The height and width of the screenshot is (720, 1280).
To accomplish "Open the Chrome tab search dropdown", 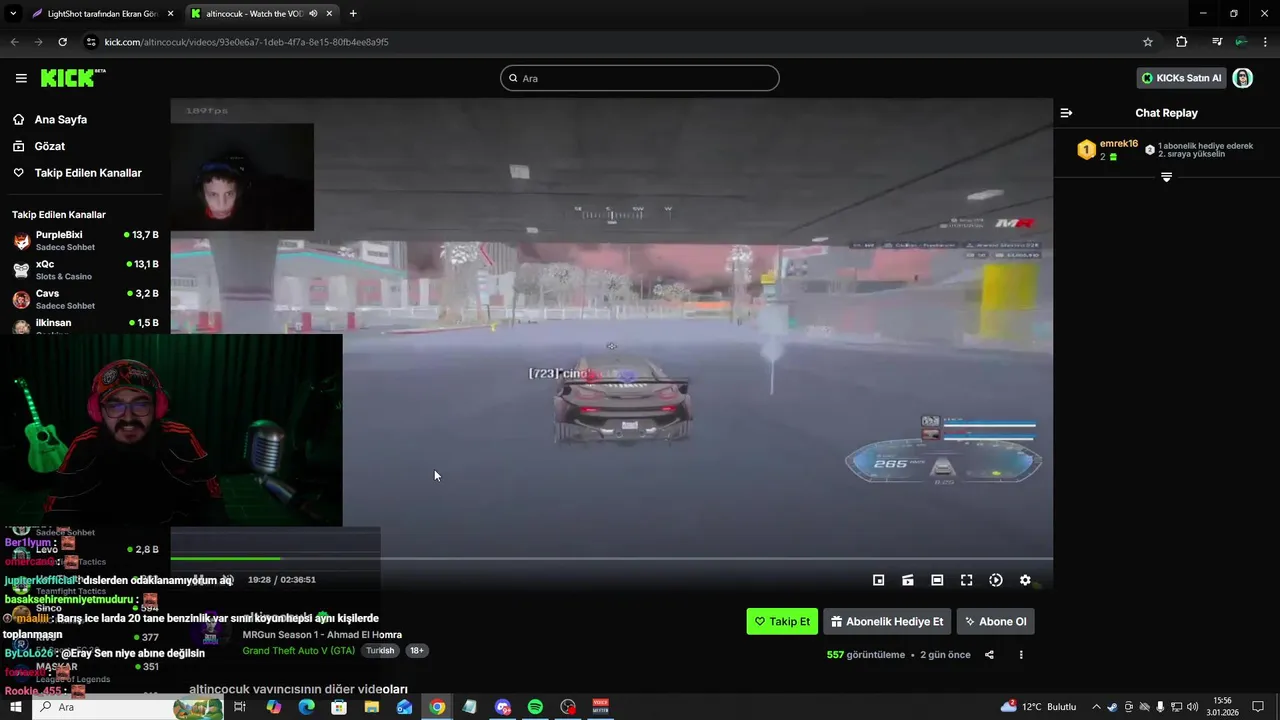I will (13, 13).
